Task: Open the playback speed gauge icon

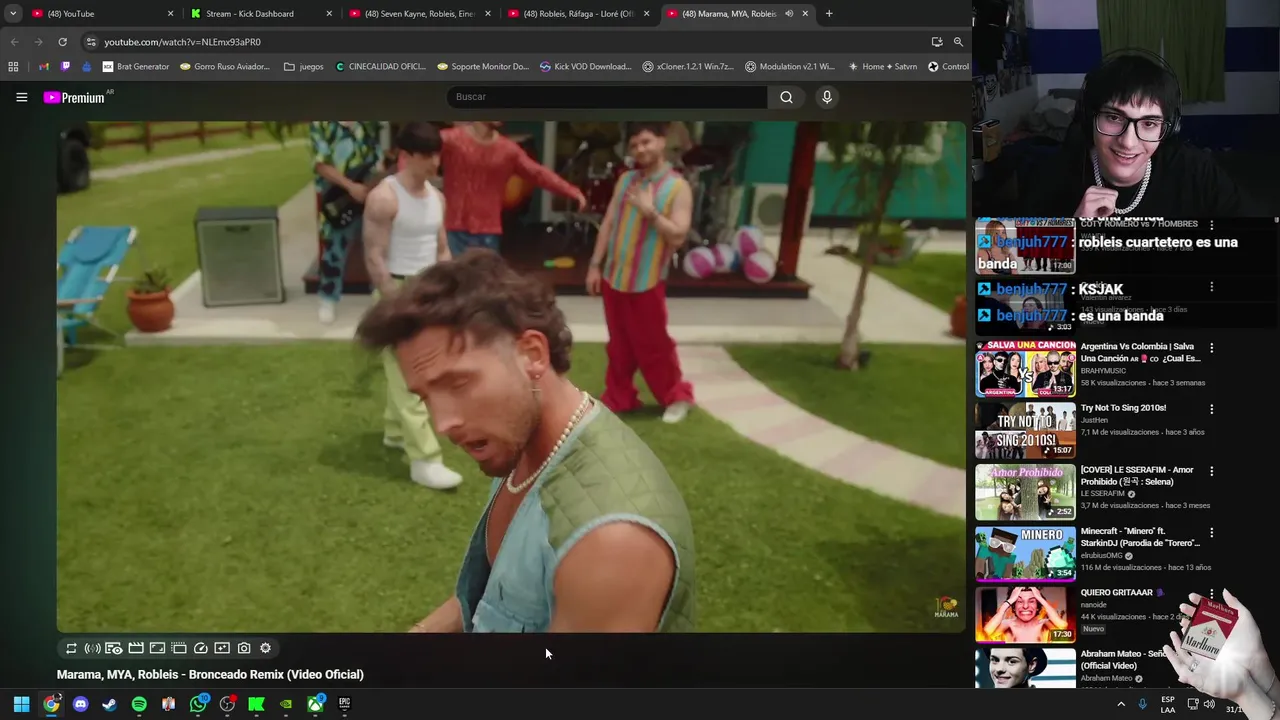Action: click(200, 648)
